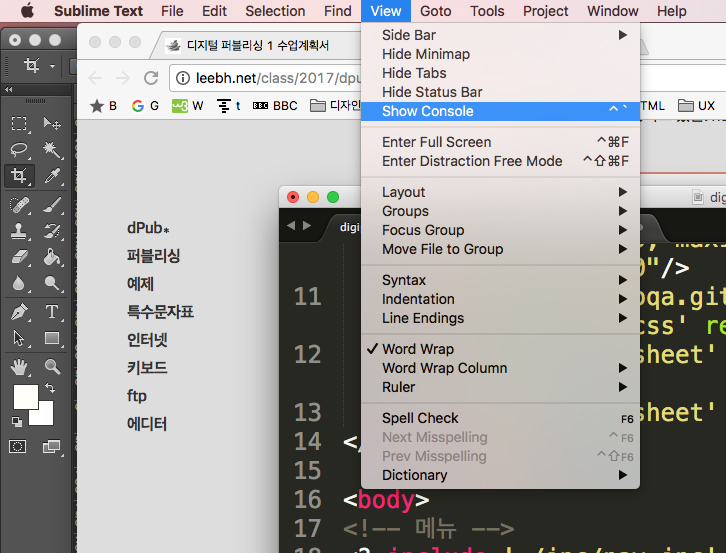
Task: Choose the Type tool
Action: [x=53, y=312]
